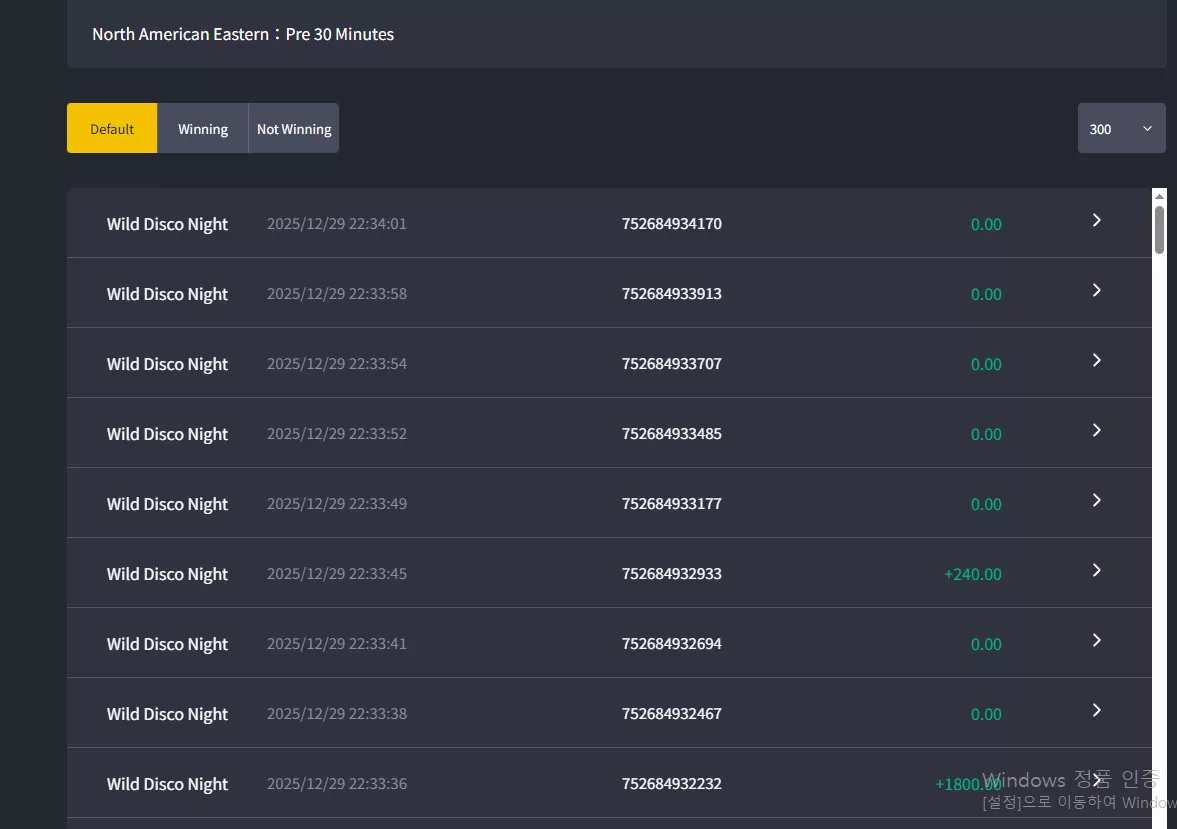
Task: Click the +240.00 win amount
Action: pos(972,574)
